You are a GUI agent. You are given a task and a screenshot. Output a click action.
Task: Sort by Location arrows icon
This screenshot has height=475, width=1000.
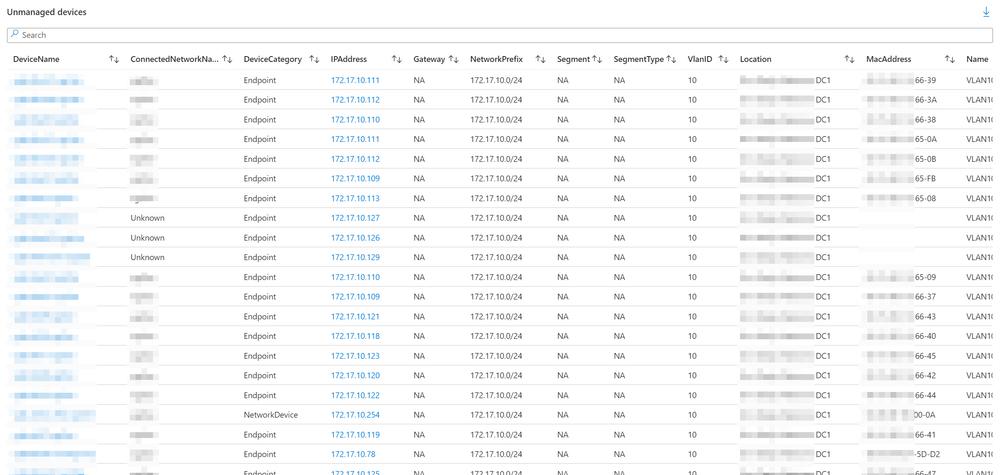849,59
